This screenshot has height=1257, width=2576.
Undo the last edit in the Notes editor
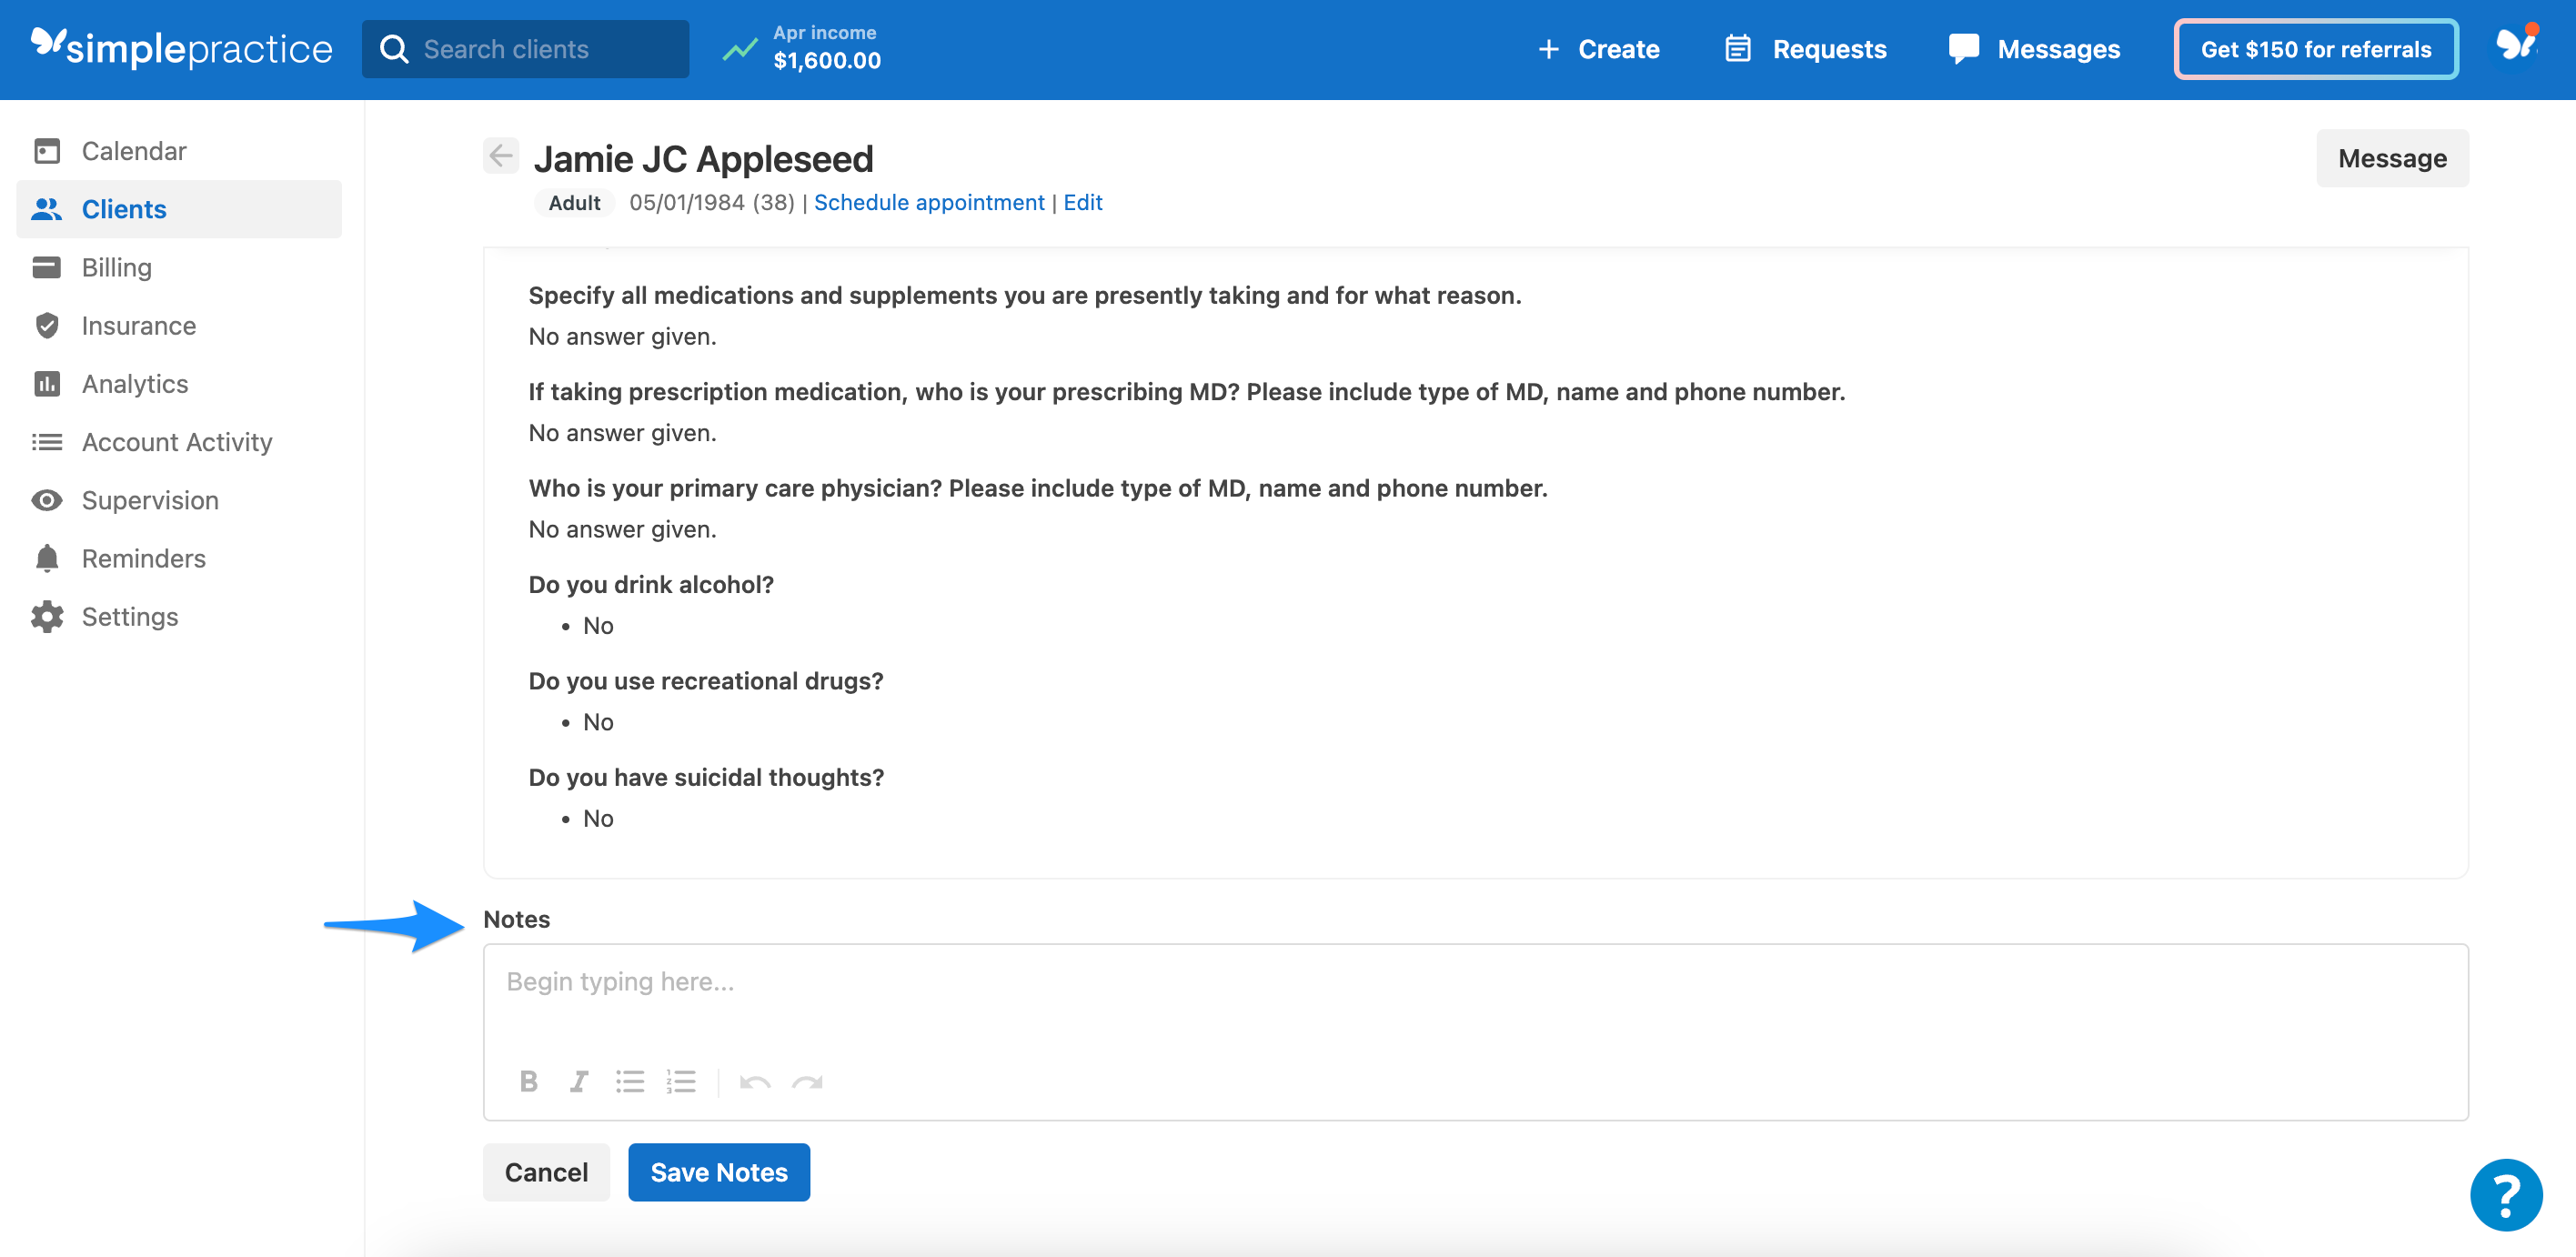tap(756, 1081)
